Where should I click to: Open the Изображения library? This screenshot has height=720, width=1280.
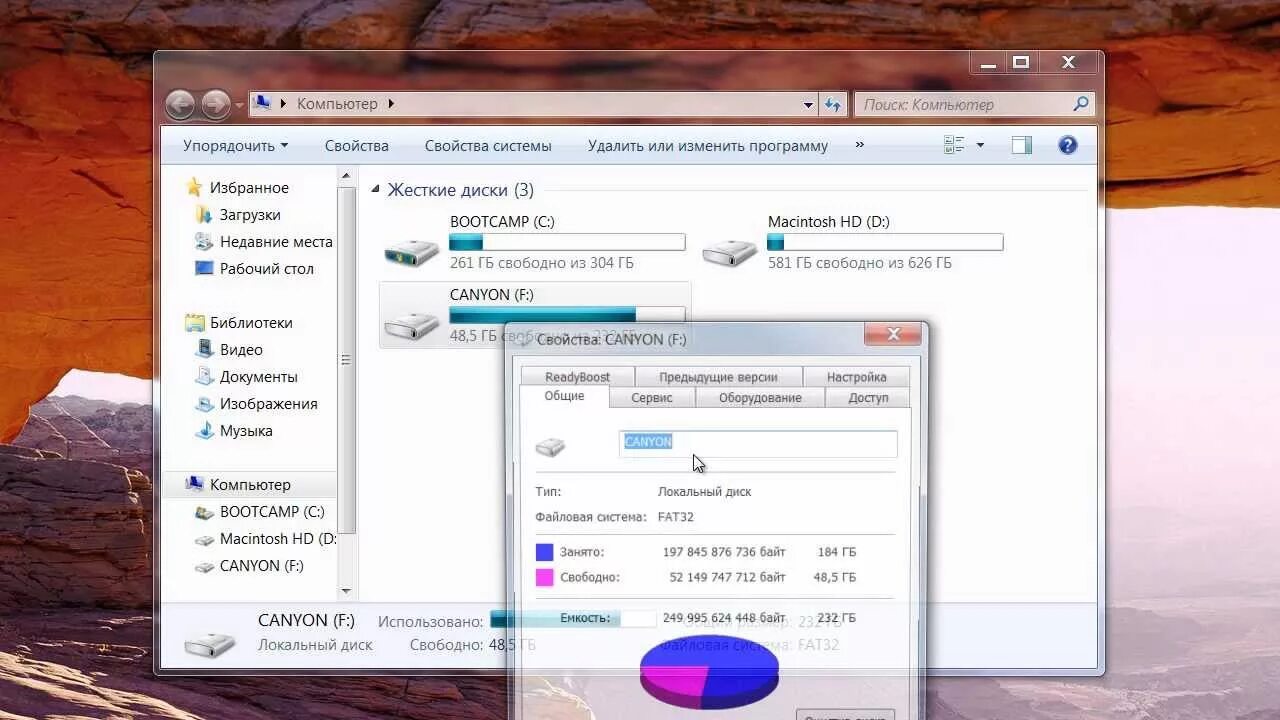(x=268, y=404)
